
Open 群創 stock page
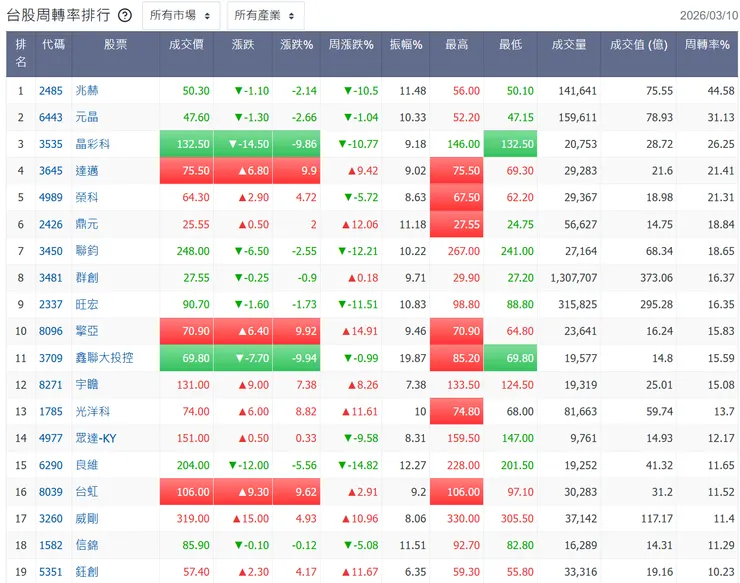tap(87, 278)
